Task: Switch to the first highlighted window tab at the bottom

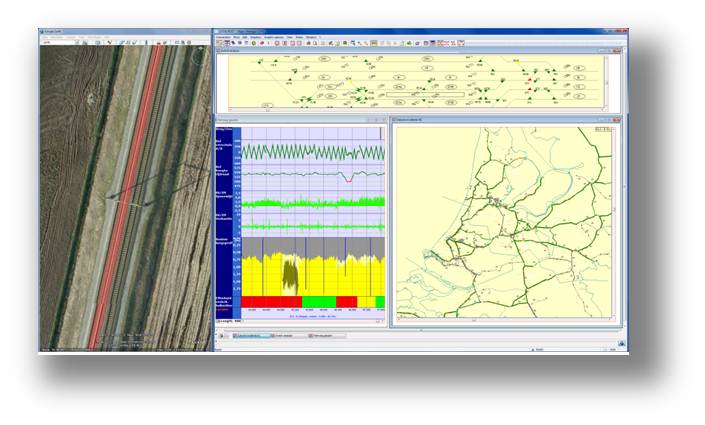Action: click(x=251, y=336)
